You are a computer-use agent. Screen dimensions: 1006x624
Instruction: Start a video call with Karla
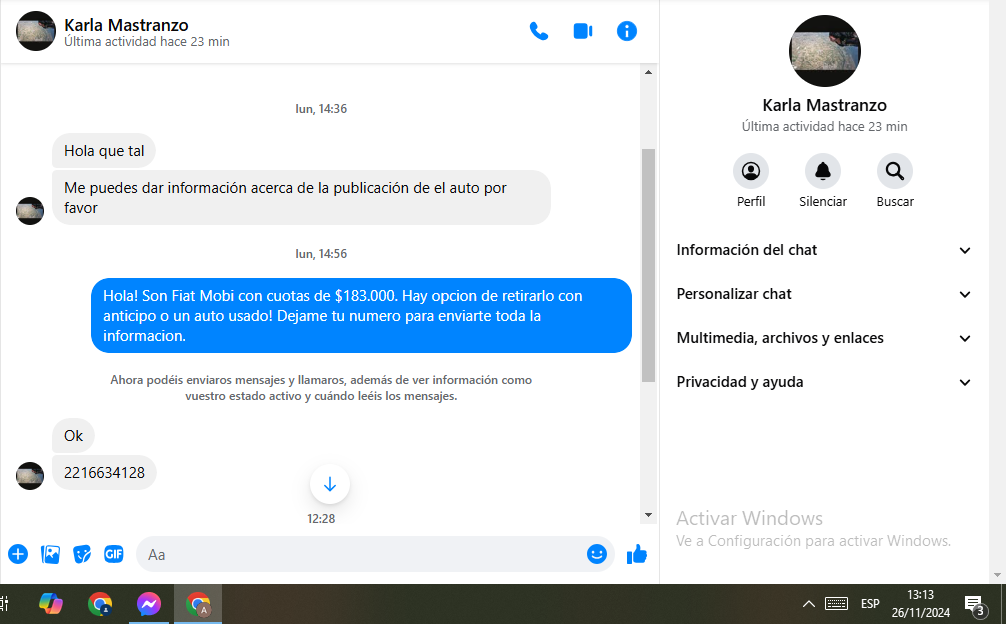click(583, 31)
